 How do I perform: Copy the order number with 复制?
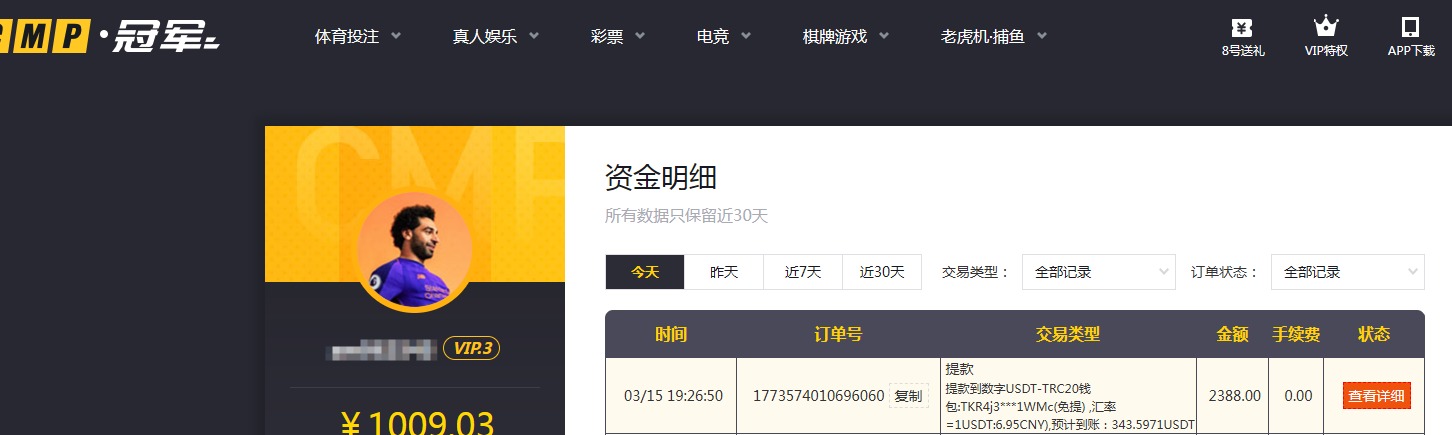(908, 396)
